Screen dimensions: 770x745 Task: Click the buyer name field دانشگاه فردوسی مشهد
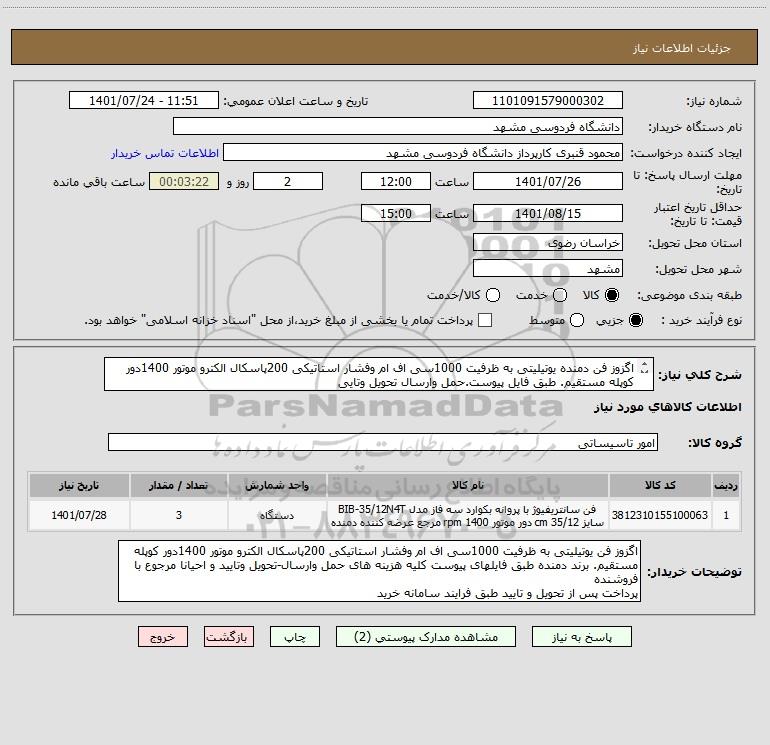tap(398, 127)
